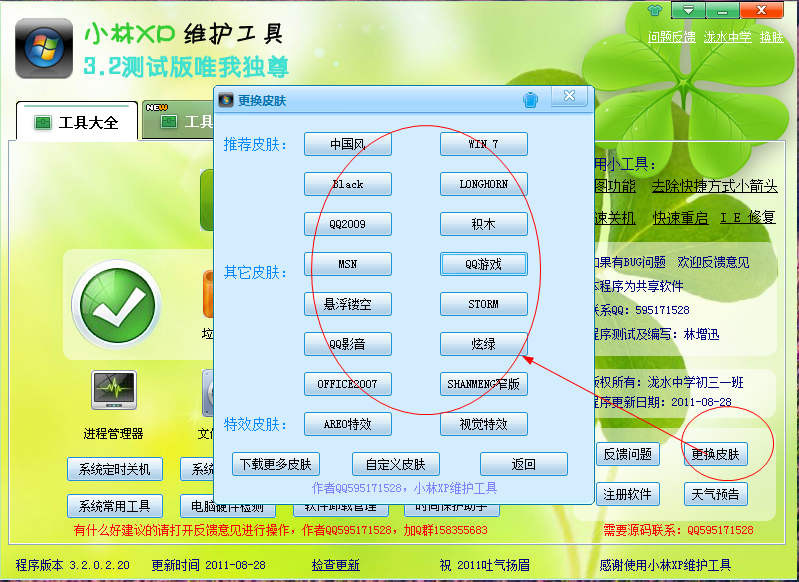Open 自定义皮肤 custom skin option
799x582 pixels.
tap(395, 464)
